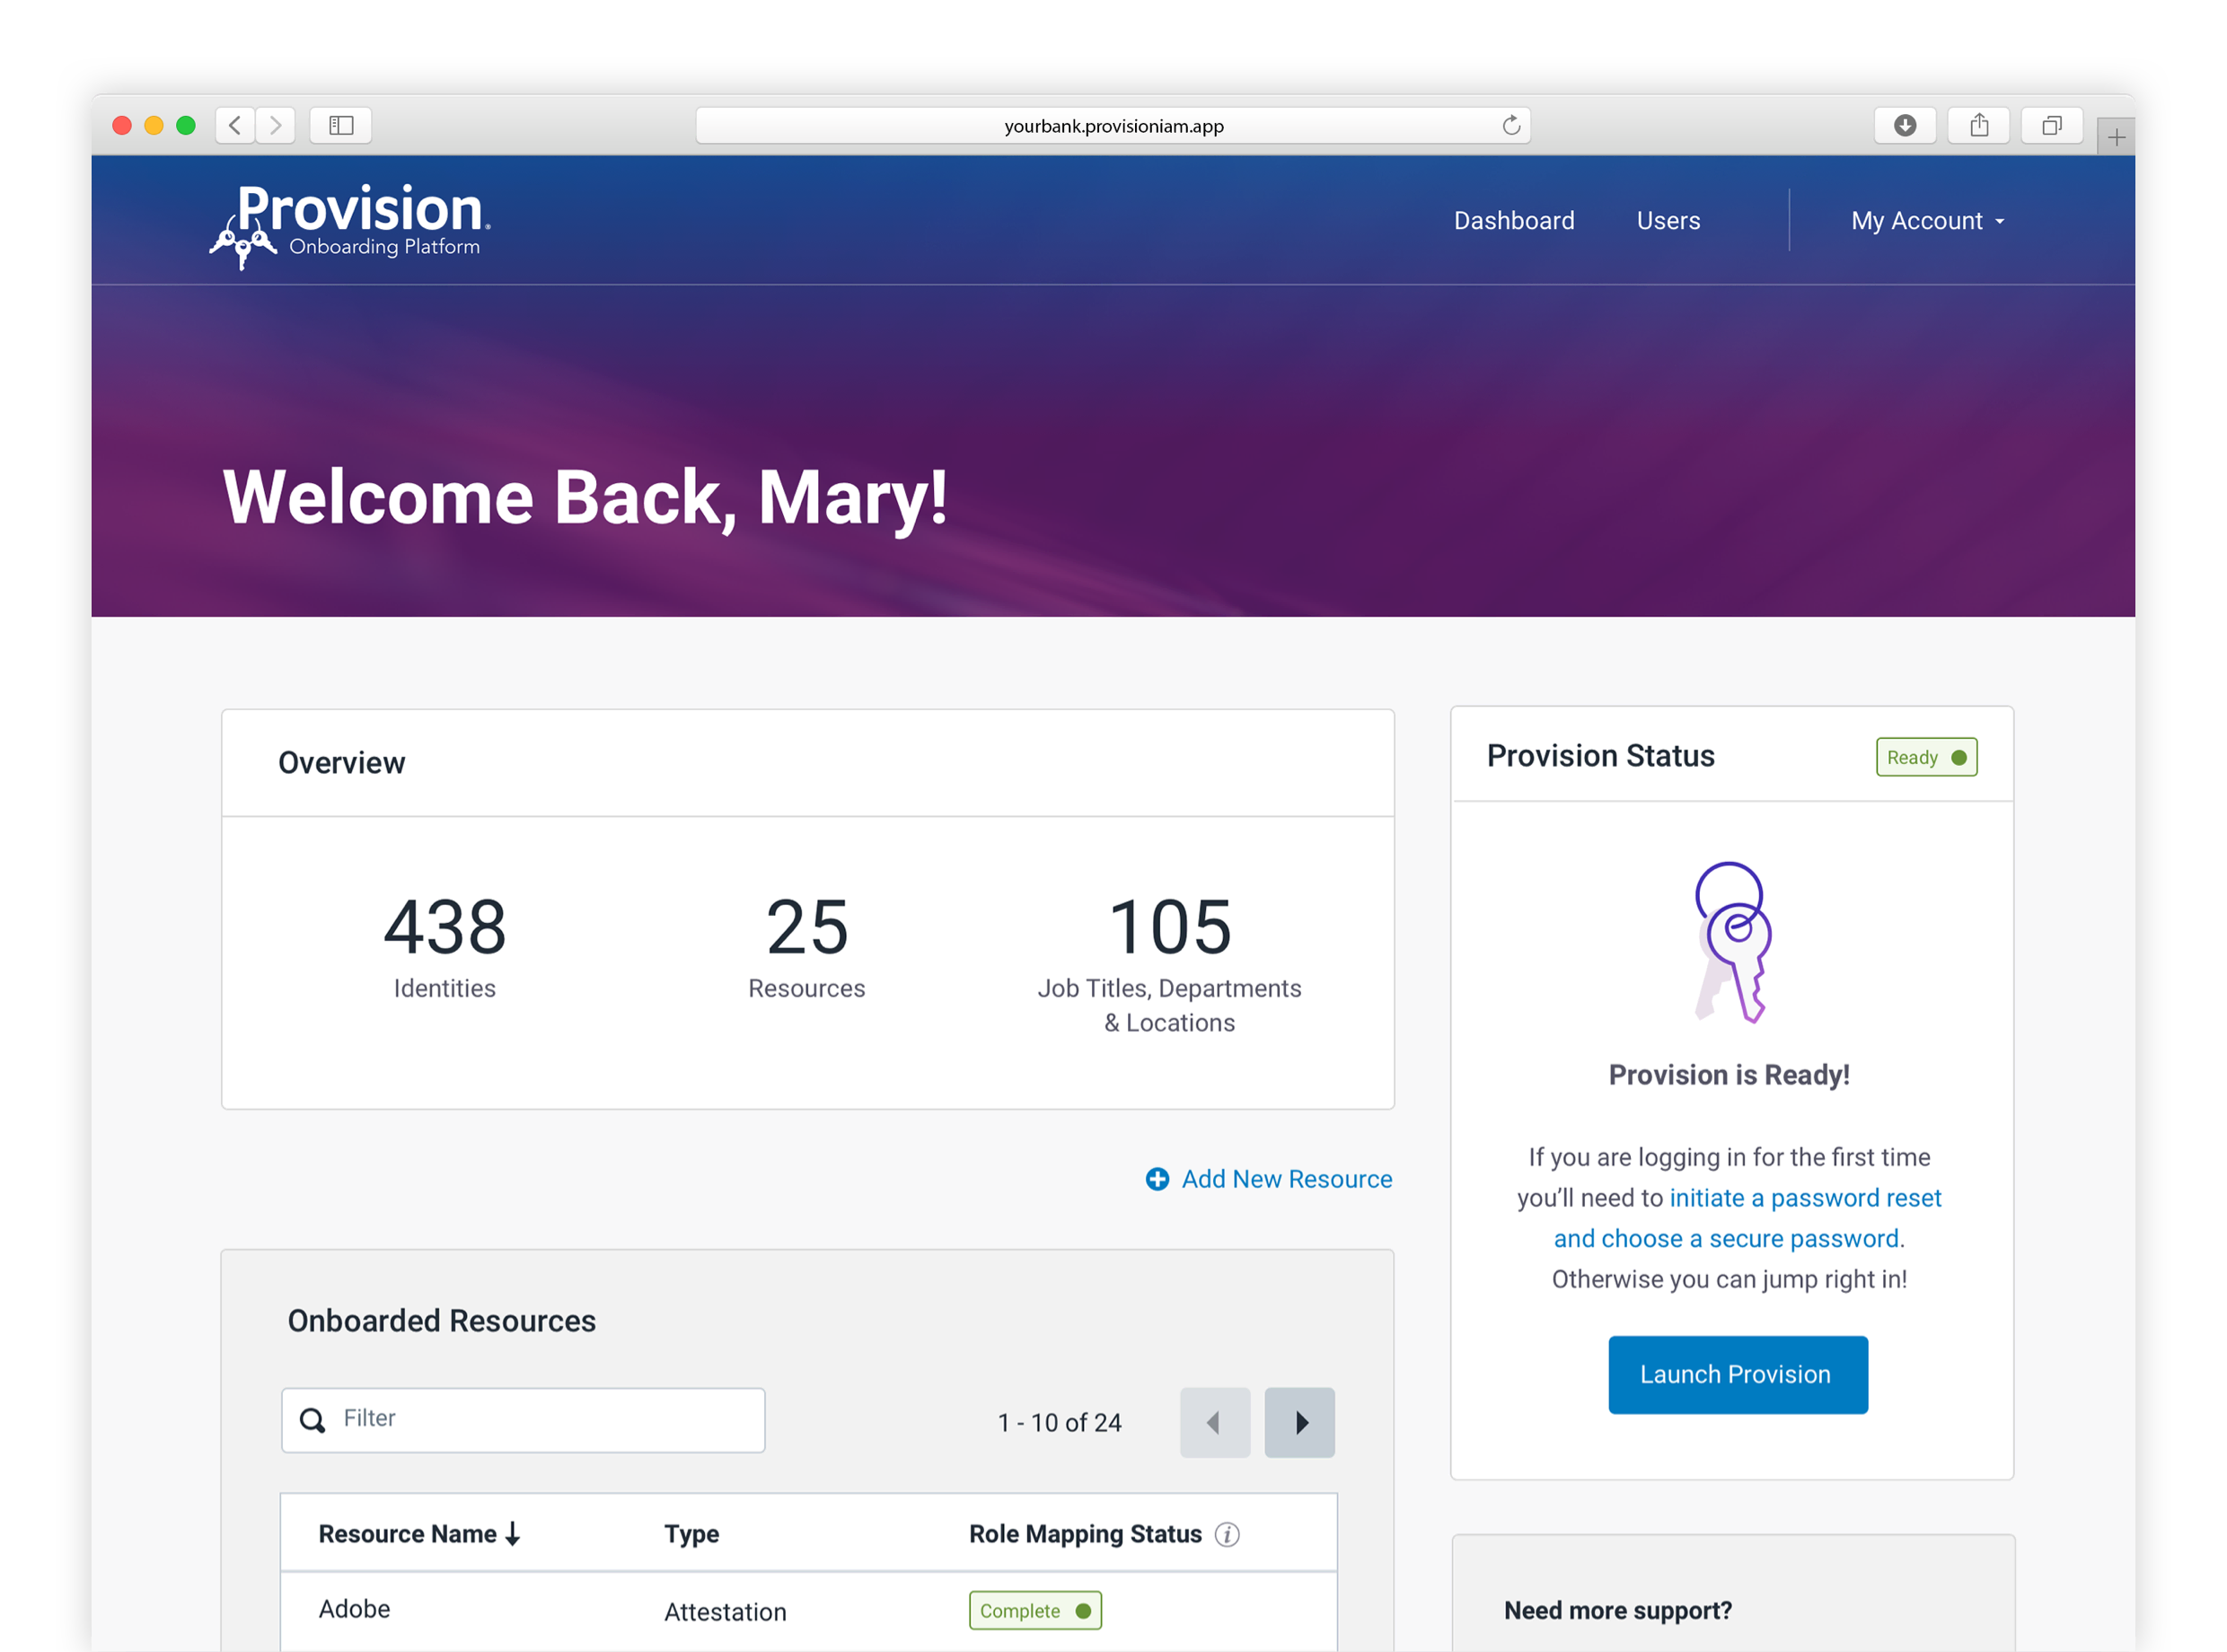2227x1652 pixels.
Task: Click the Complete status badge for Adobe
Action: [1035, 1611]
